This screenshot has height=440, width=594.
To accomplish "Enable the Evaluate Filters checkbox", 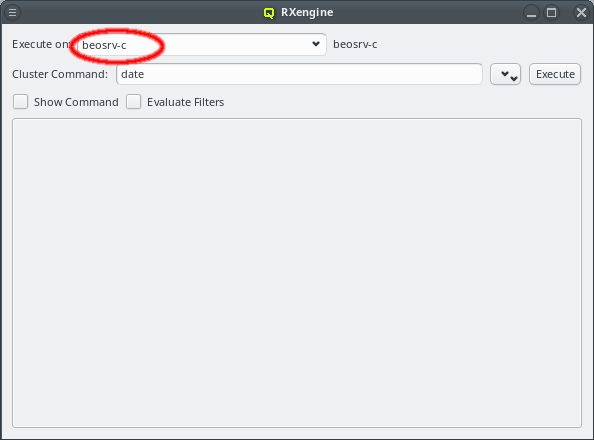I will pyautogui.click(x=133, y=102).
